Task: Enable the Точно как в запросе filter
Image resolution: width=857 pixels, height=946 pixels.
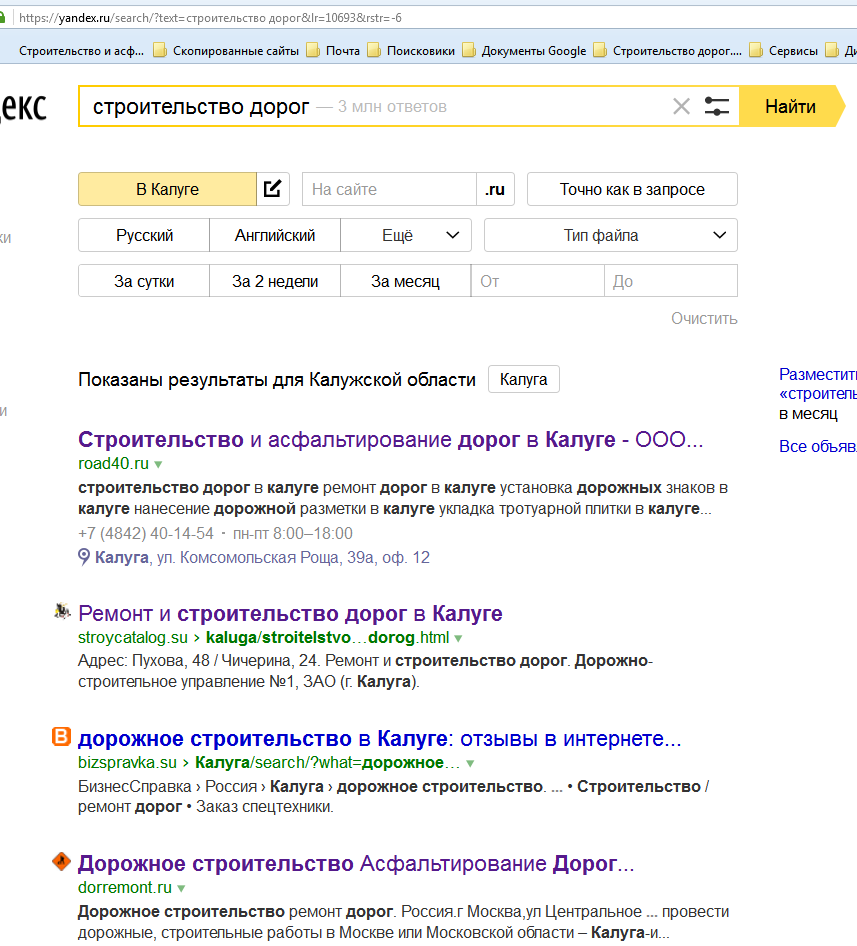Action: (632, 189)
